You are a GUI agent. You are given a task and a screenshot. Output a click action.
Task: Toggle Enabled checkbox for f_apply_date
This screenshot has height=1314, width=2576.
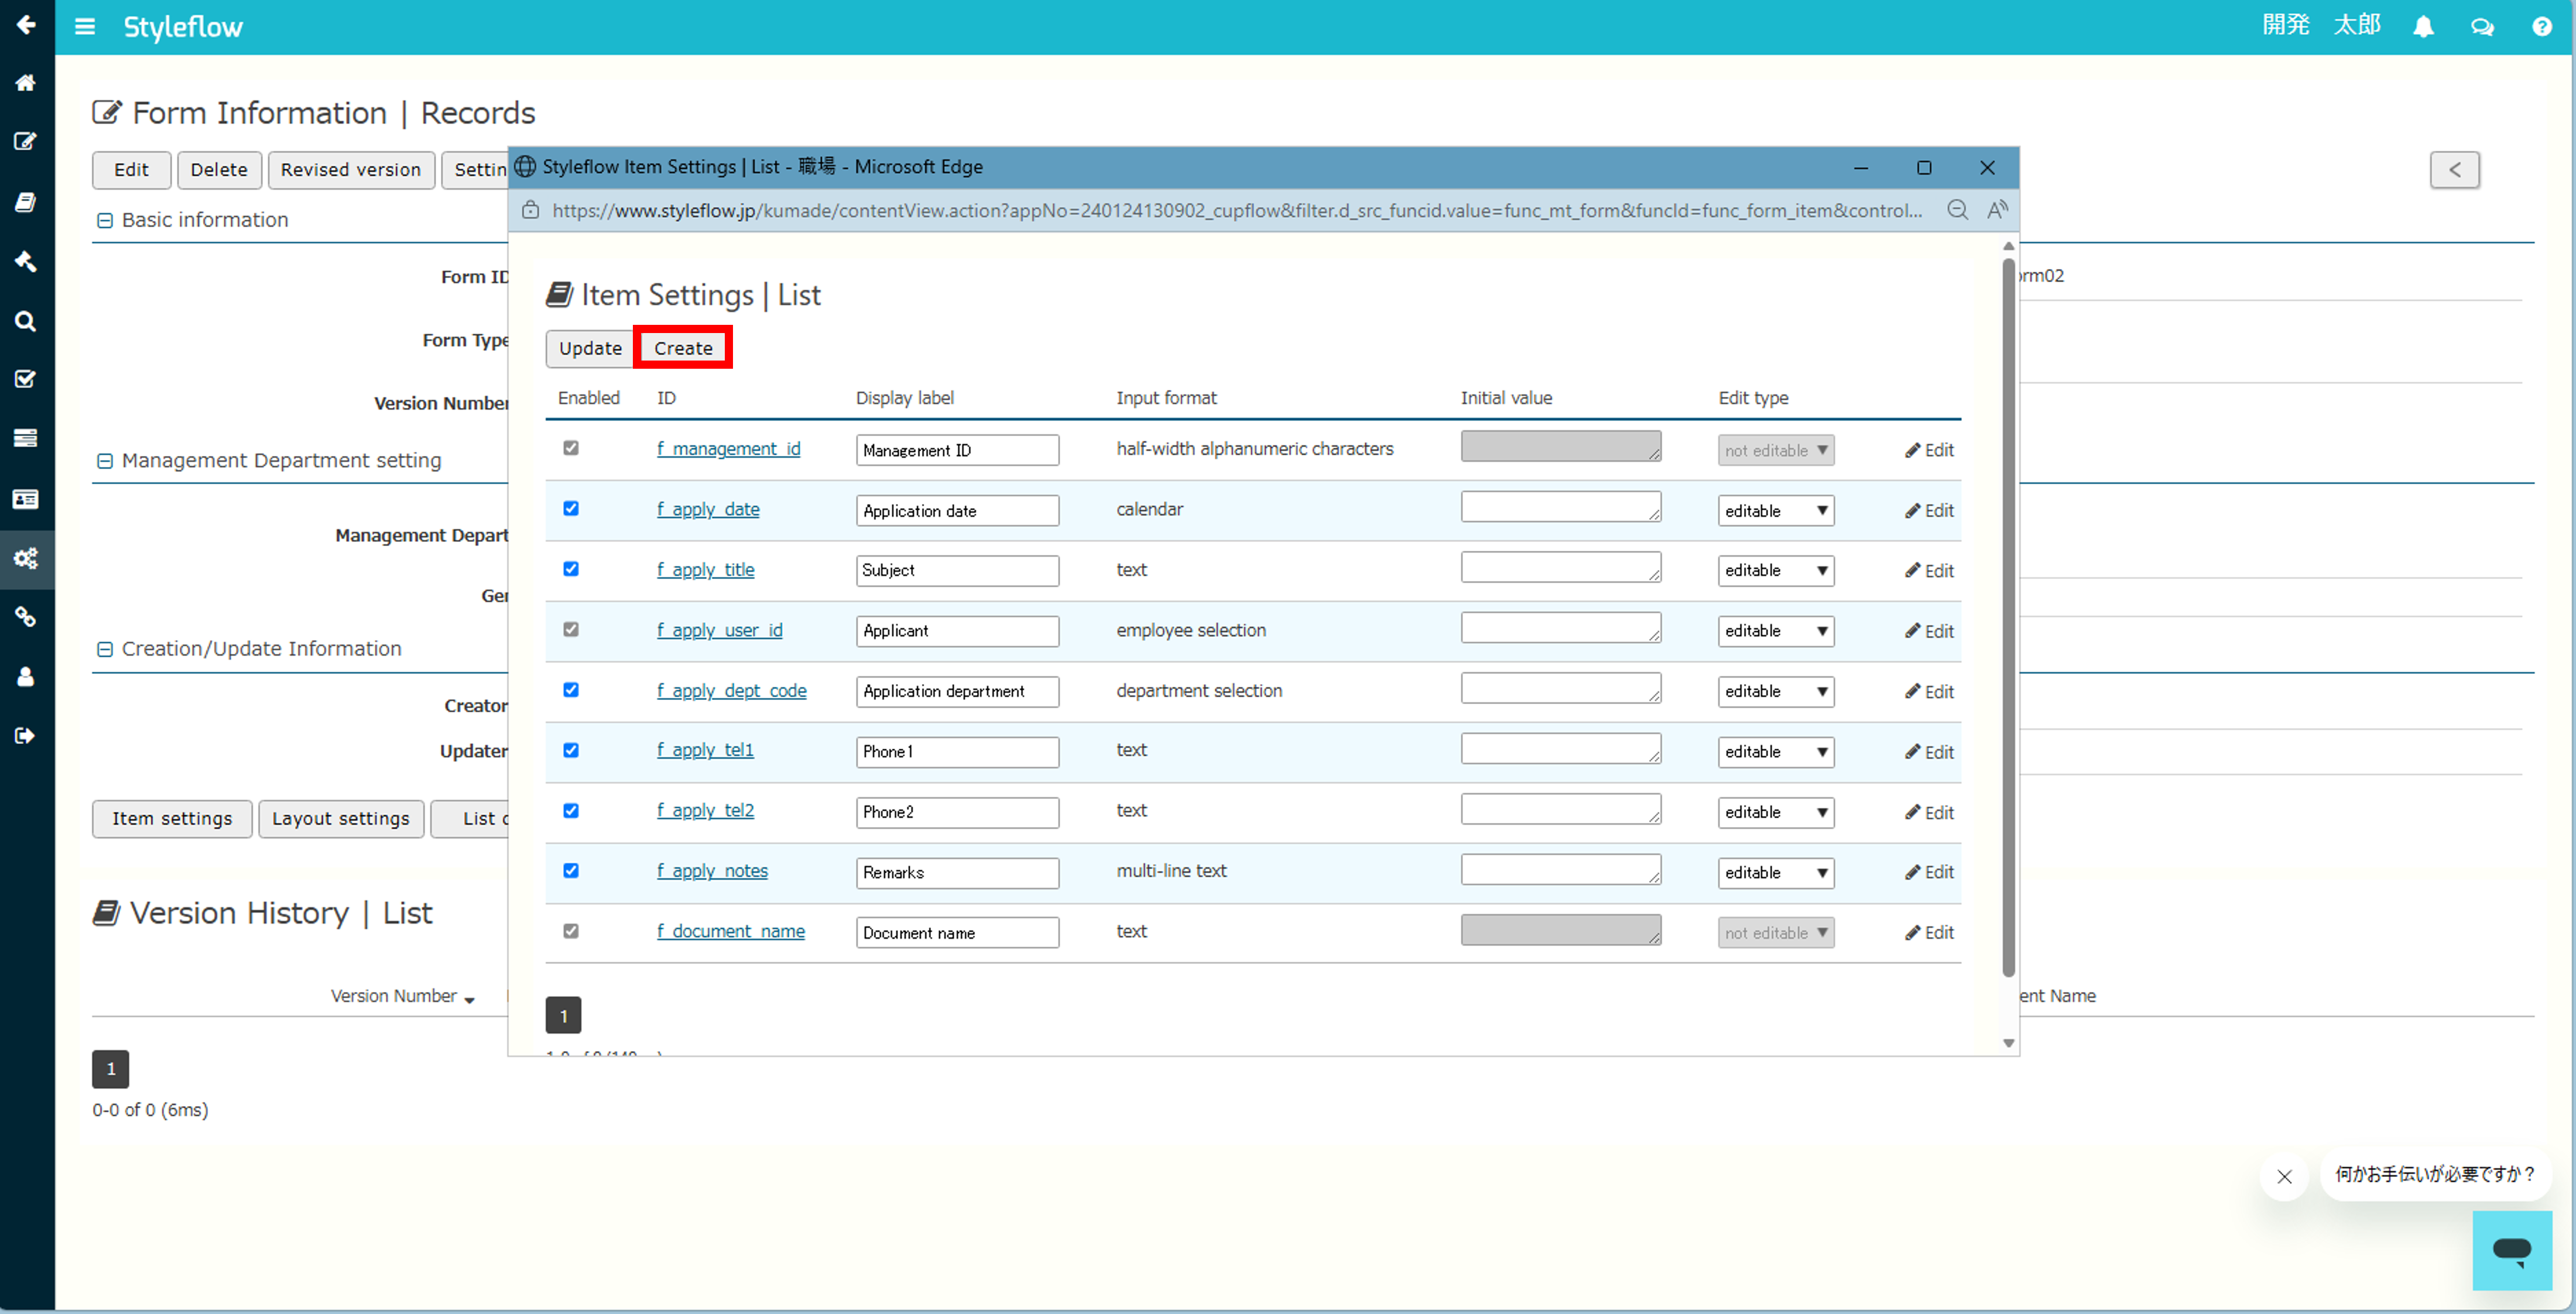coord(571,508)
